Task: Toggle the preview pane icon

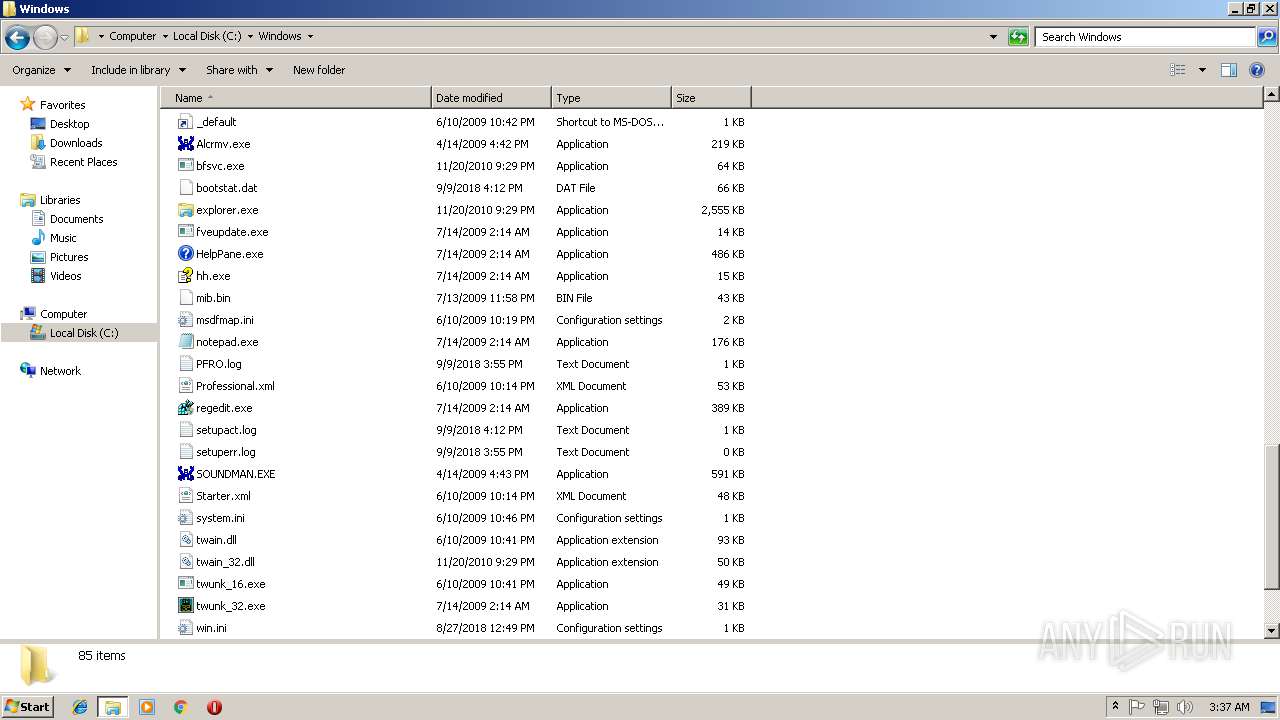Action: point(1229,70)
